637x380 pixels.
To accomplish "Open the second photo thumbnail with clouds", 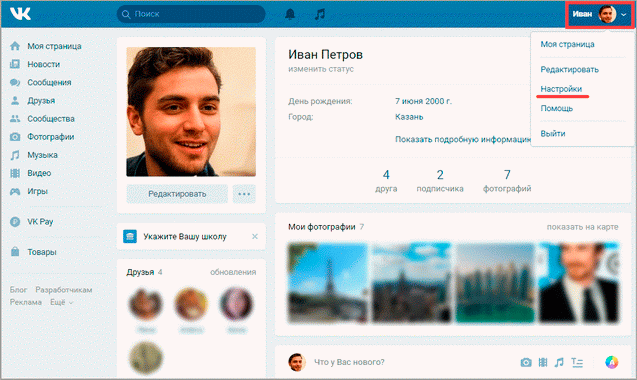I will (412, 283).
